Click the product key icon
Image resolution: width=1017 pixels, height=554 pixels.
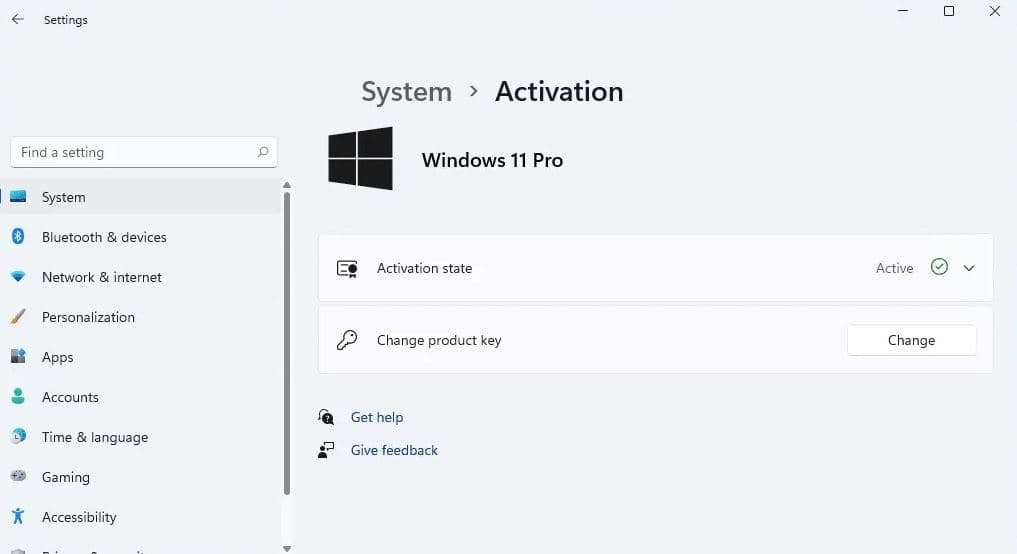(347, 340)
